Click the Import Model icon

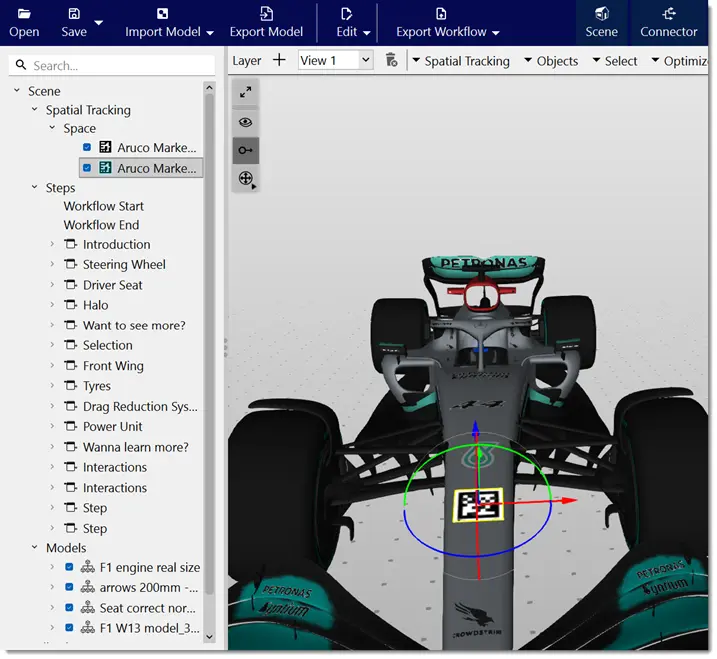[162, 14]
